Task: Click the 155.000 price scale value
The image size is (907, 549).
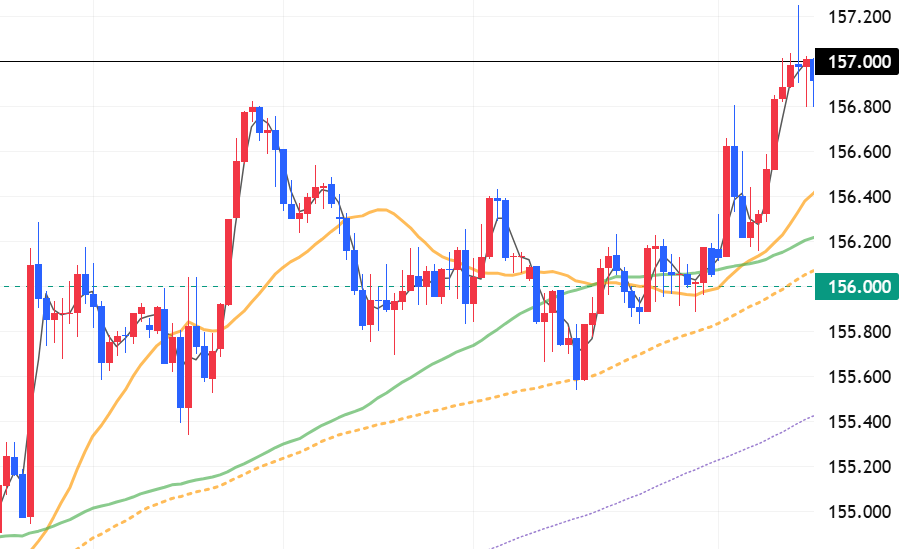Action: tap(859, 512)
